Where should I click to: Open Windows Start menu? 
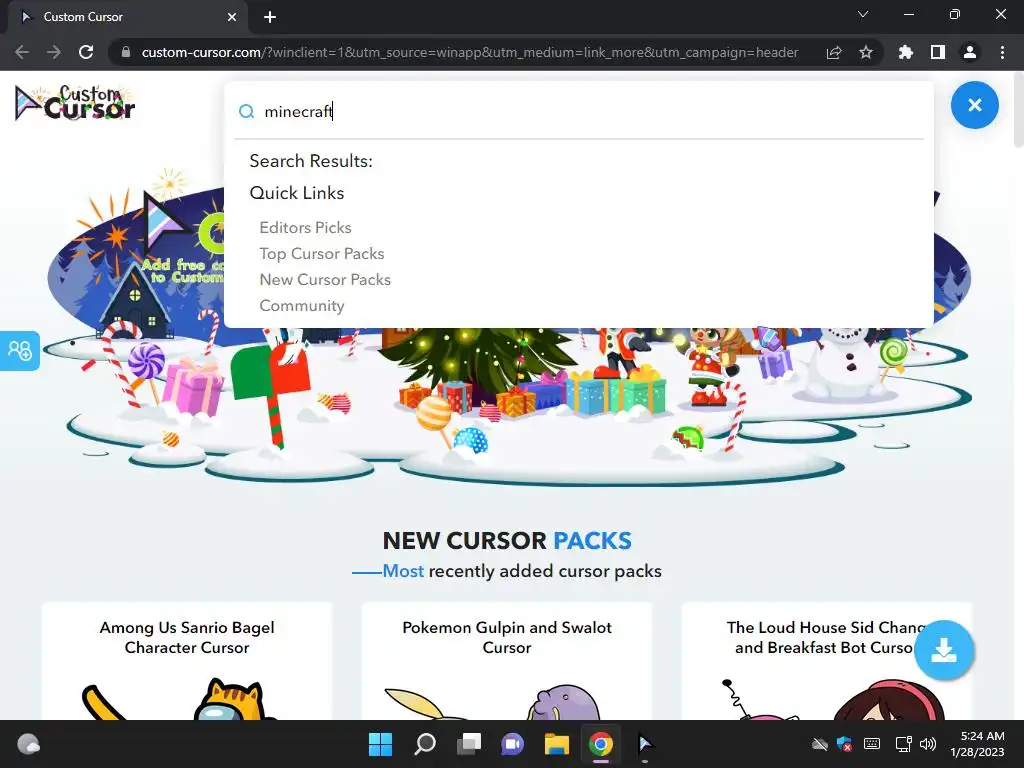point(380,744)
